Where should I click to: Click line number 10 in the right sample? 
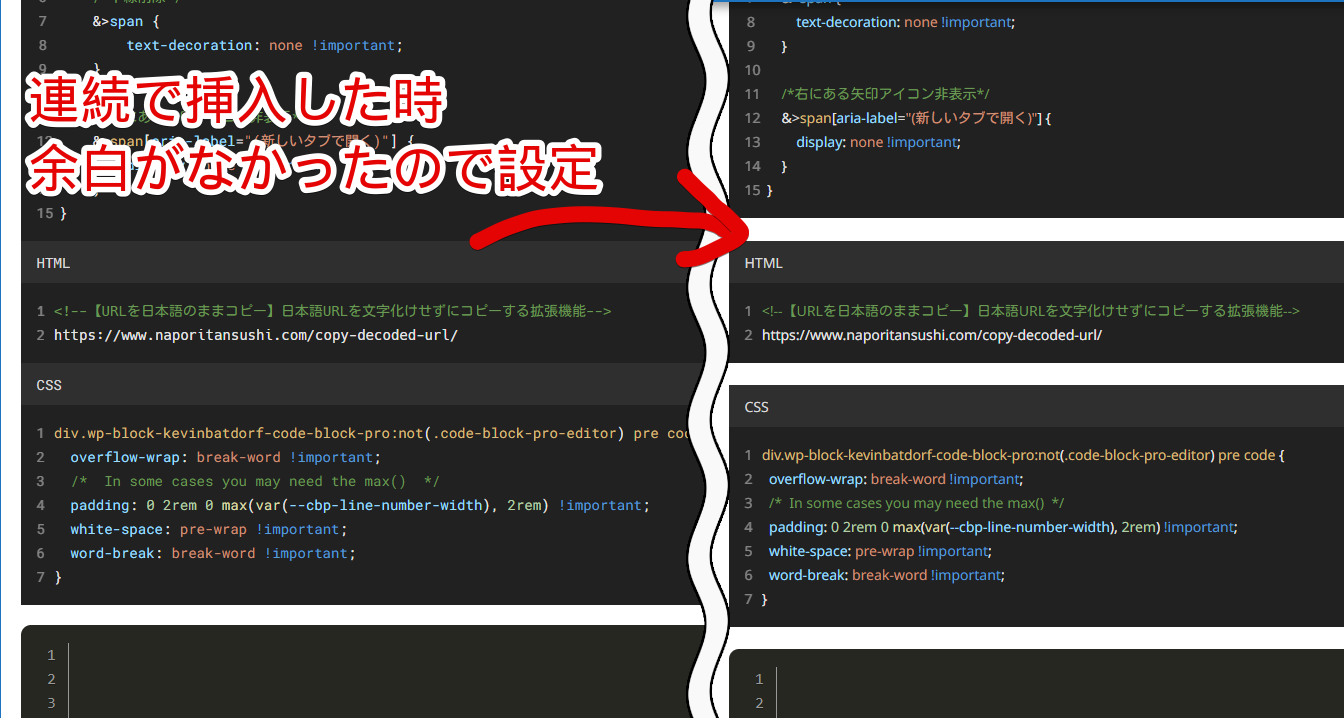753,70
